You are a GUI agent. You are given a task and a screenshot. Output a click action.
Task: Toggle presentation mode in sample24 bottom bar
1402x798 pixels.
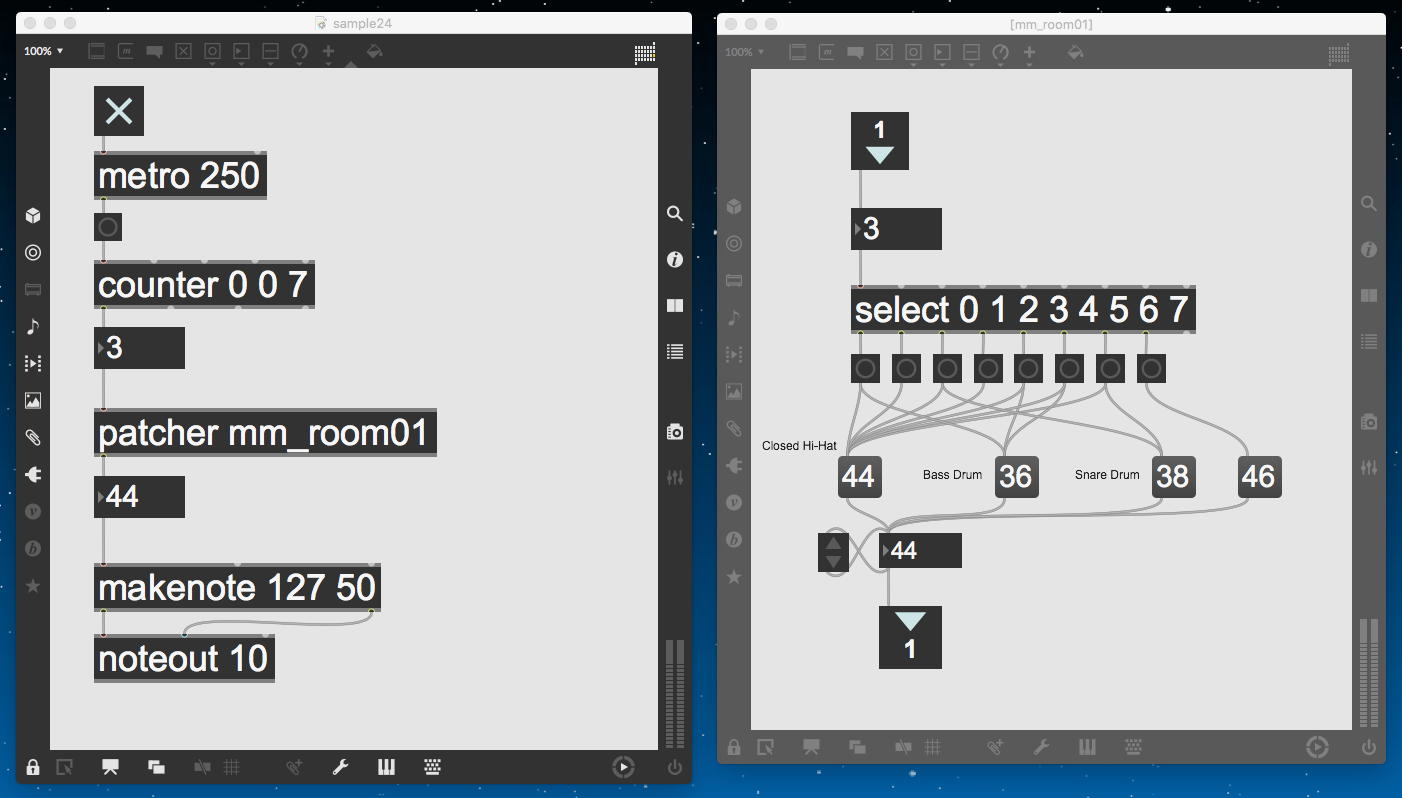[110, 767]
